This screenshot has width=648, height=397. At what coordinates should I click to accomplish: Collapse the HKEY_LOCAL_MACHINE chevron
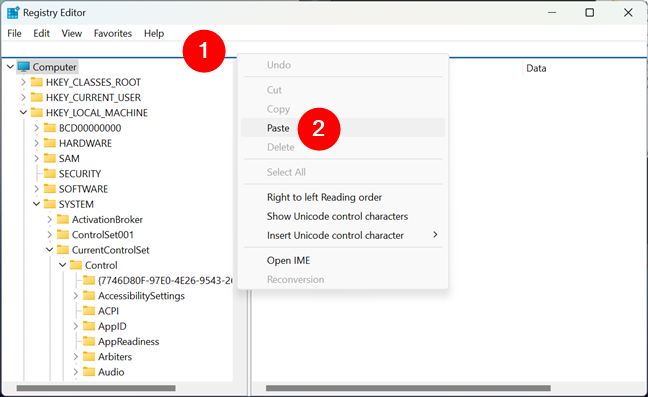click(x=24, y=112)
